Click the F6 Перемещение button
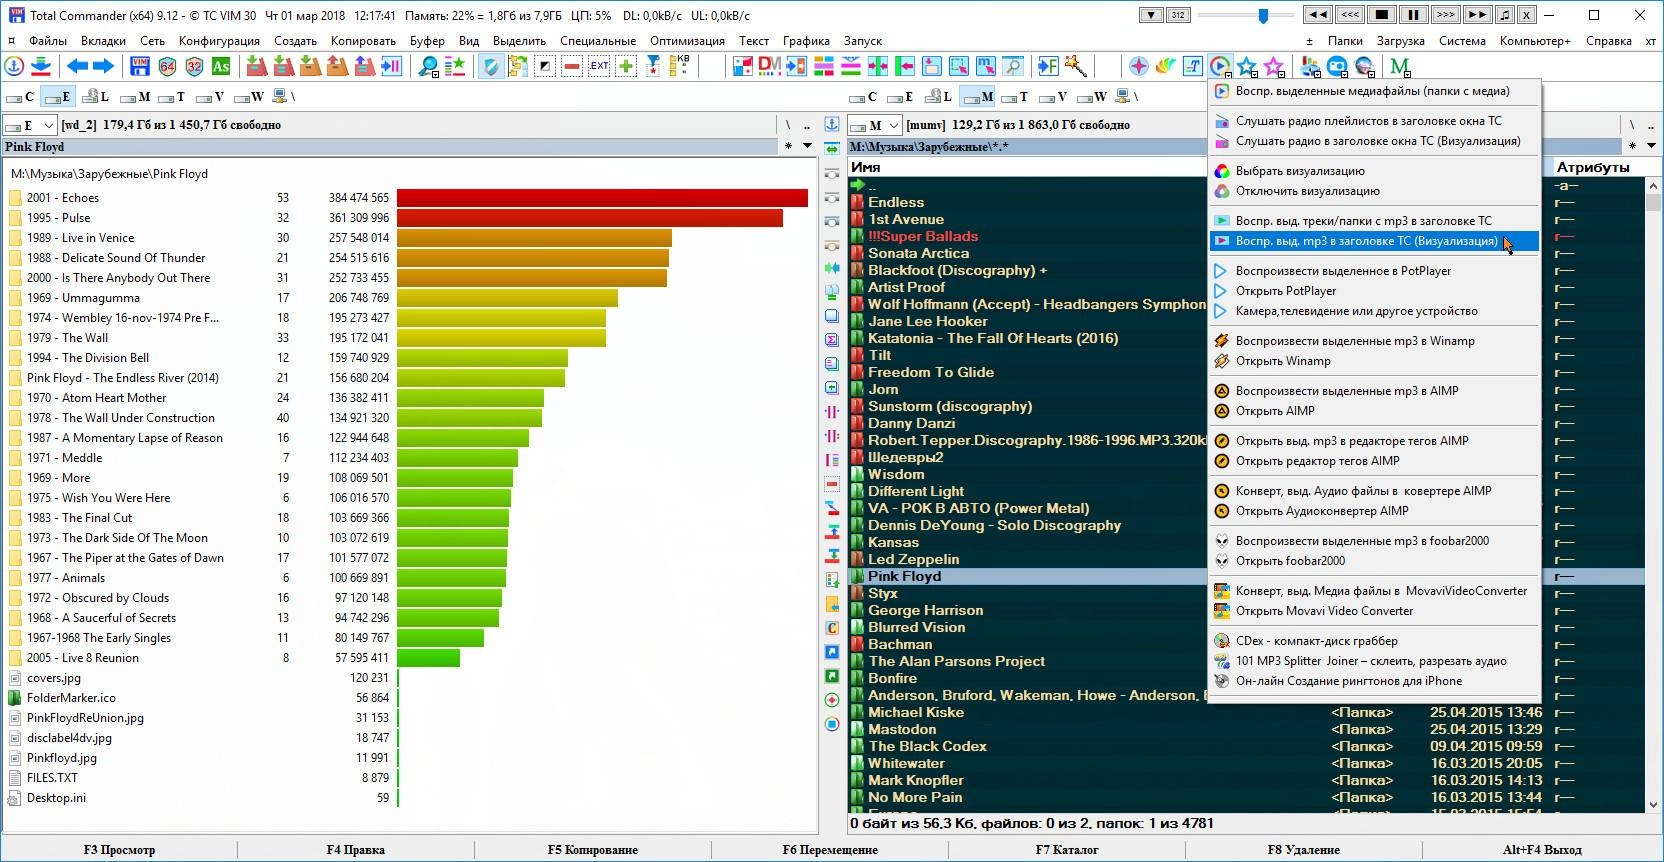This screenshot has width=1664, height=862. point(830,850)
